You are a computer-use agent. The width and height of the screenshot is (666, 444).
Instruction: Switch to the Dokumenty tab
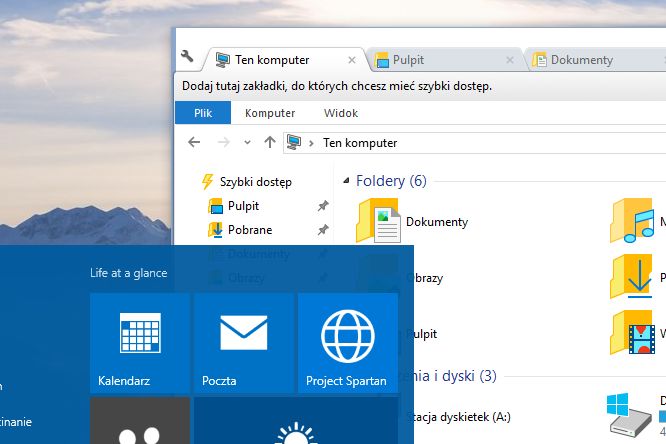pyautogui.click(x=595, y=60)
